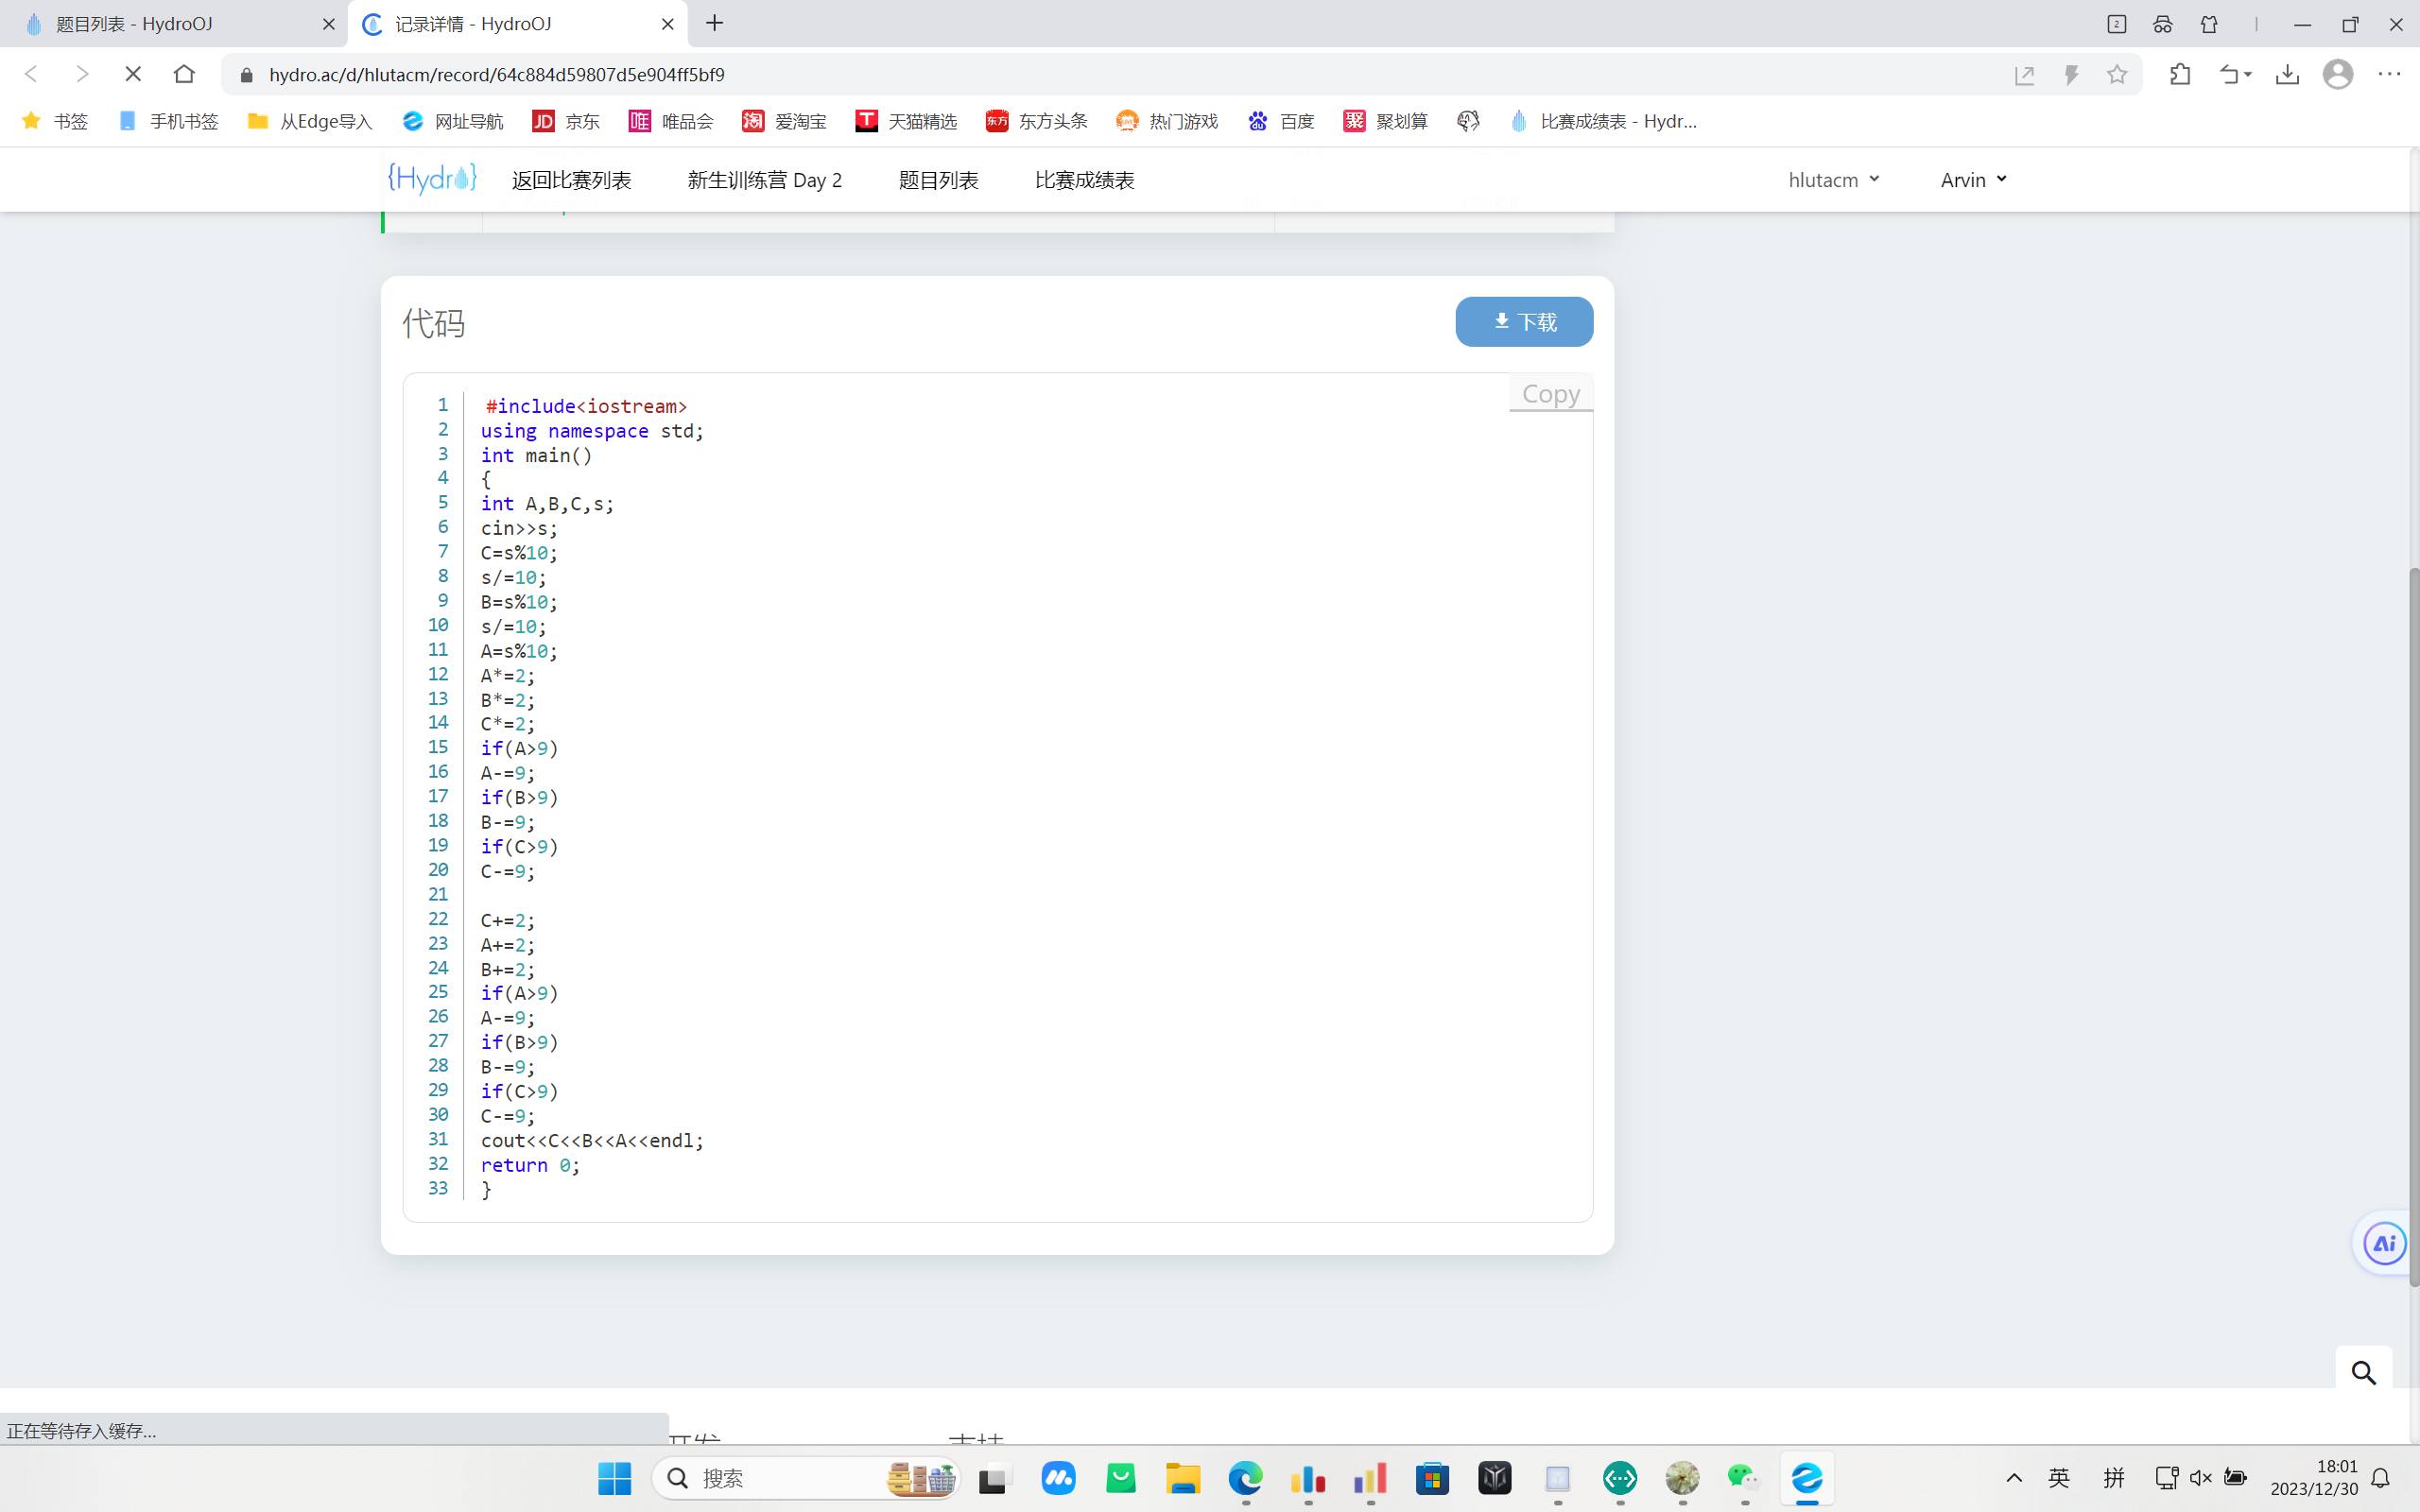
Task: Open the extensions puzzle icon
Action: pos(2180,74)
